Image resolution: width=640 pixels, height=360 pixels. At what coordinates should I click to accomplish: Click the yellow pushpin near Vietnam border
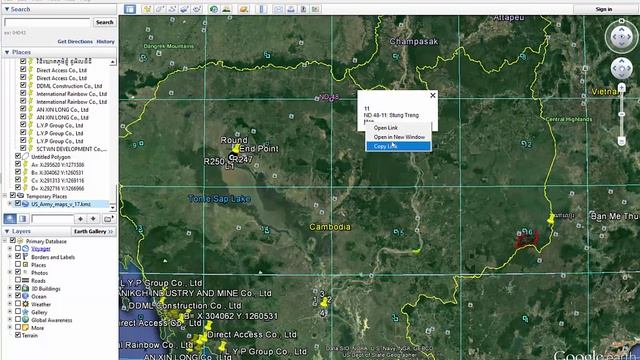pyautogui.click(x=551, y=218)
